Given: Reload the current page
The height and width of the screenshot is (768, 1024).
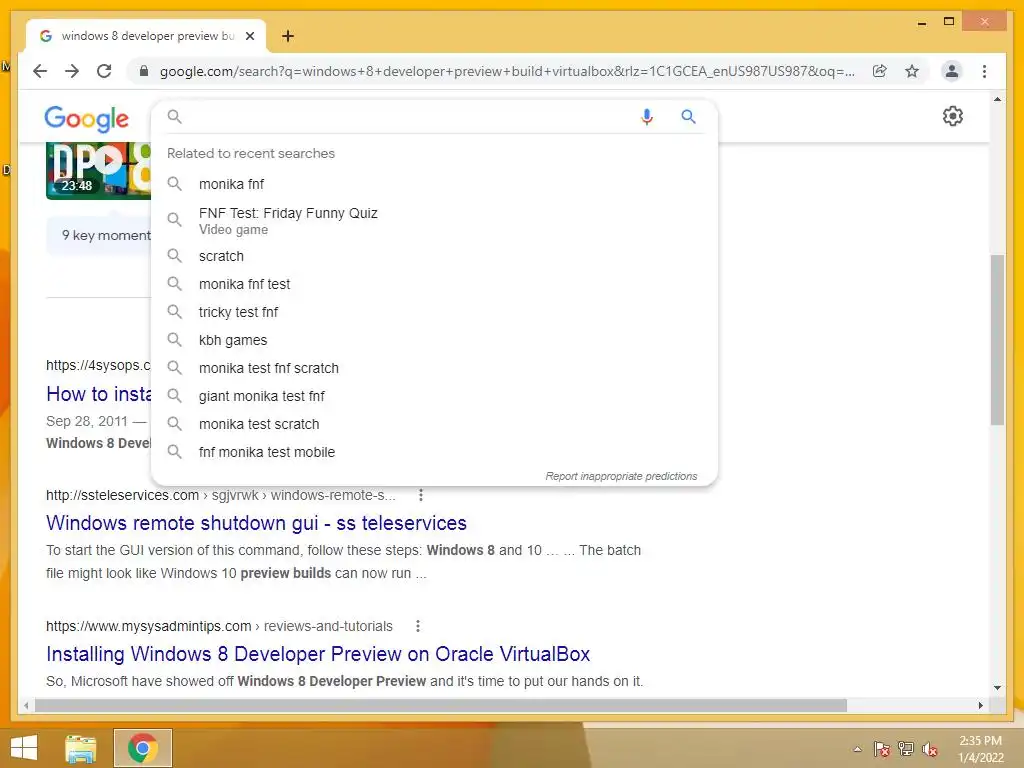Looking at the screenshot, I should pyautogui.click(x=104, y=71).
